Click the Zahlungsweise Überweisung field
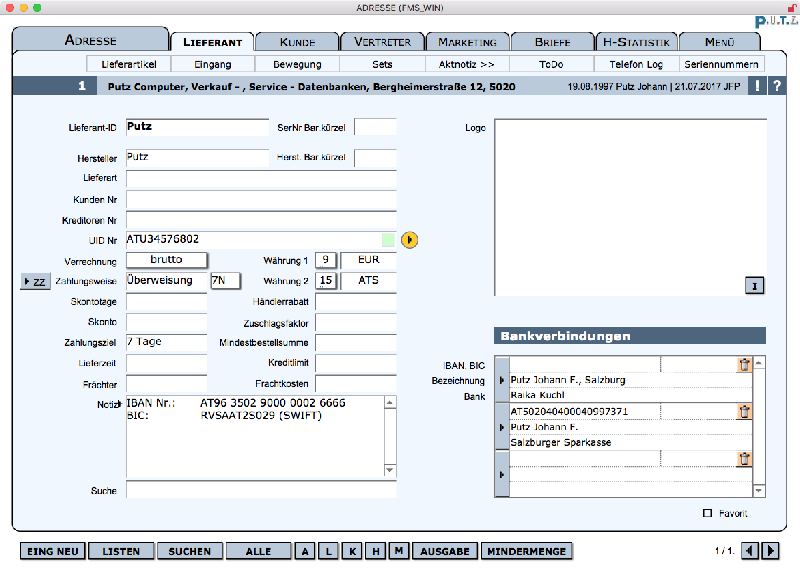 pos(167,281)
